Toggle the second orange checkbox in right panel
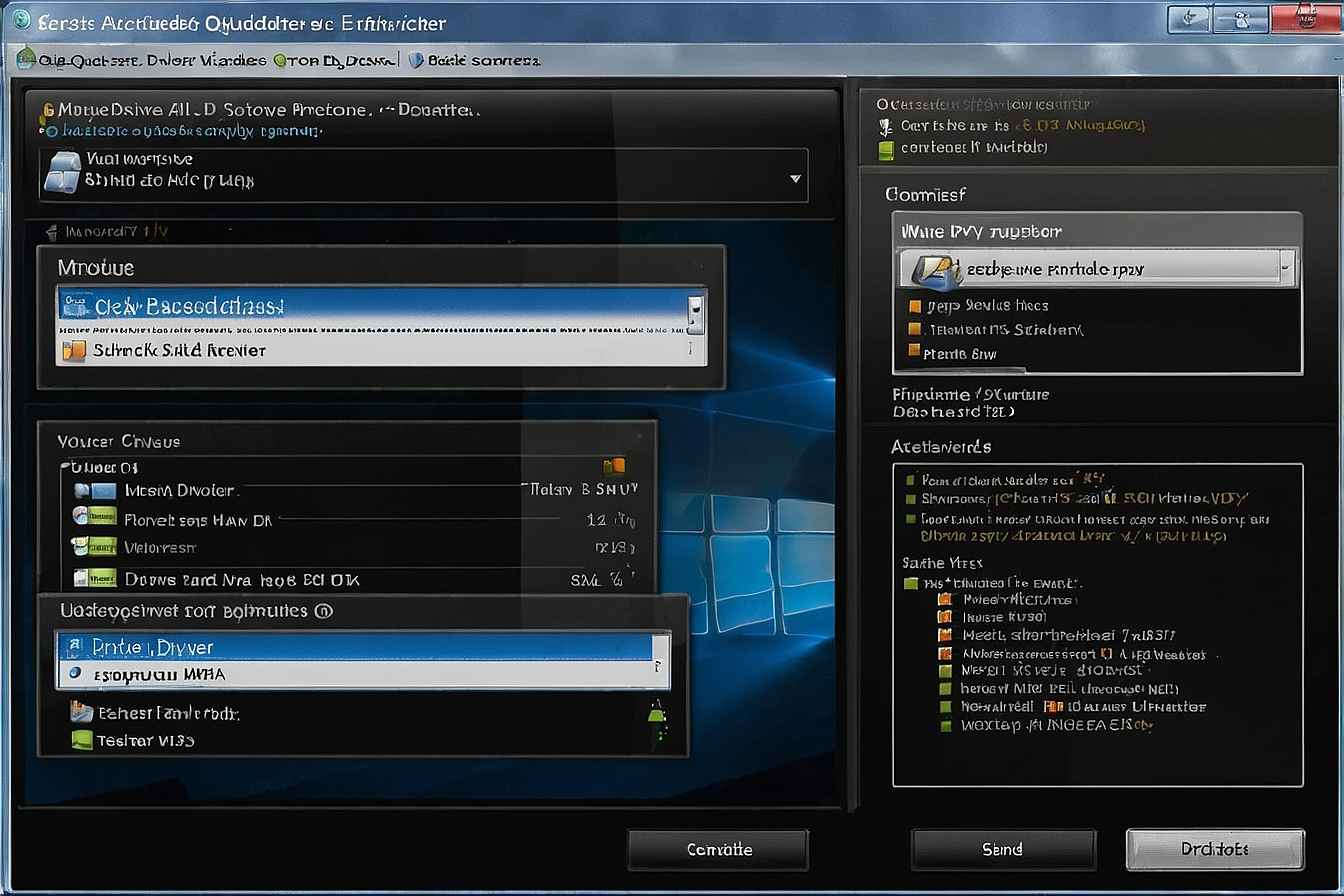This screenshot has width=1344, height=896. tap(913, 329)
